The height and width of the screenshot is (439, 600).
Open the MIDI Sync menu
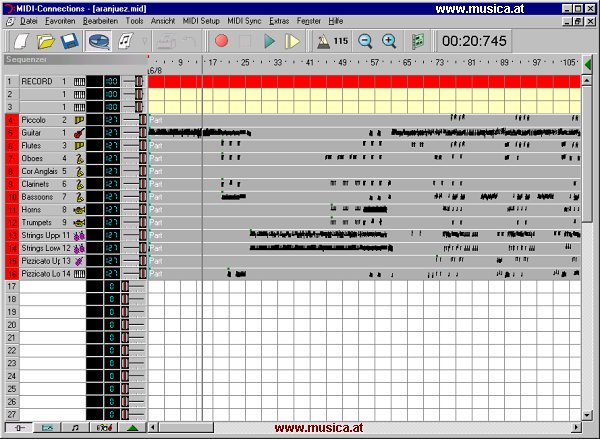[244, 21]
